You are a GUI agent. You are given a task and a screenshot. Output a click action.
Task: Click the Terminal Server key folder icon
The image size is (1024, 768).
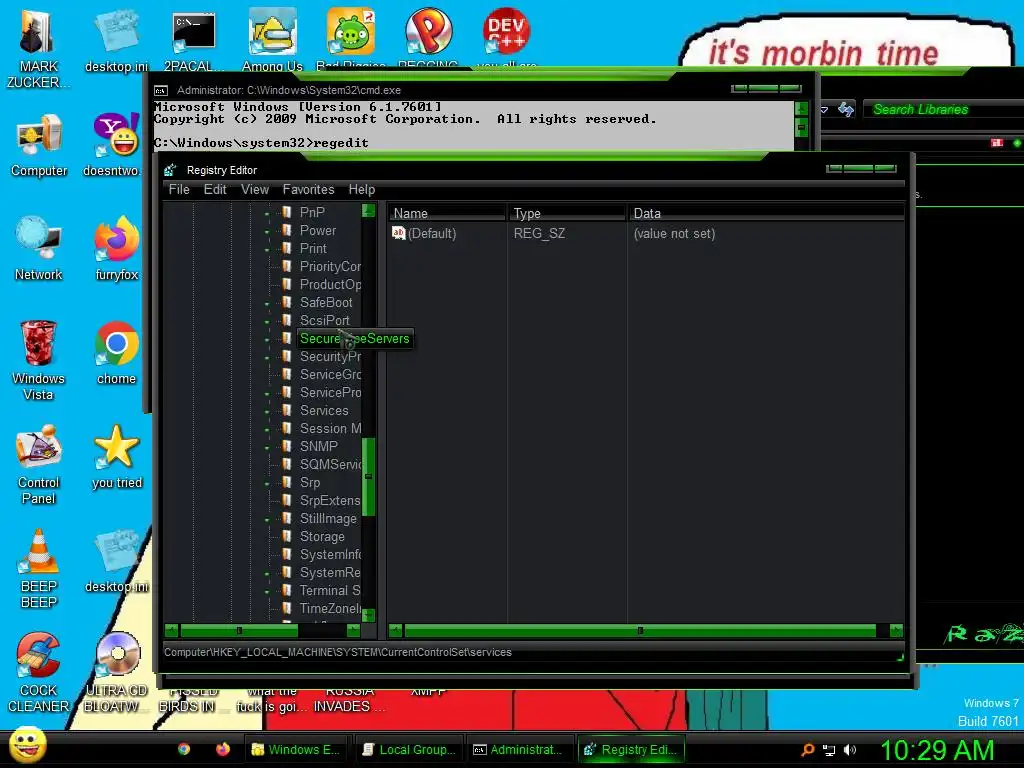[287, 590]
